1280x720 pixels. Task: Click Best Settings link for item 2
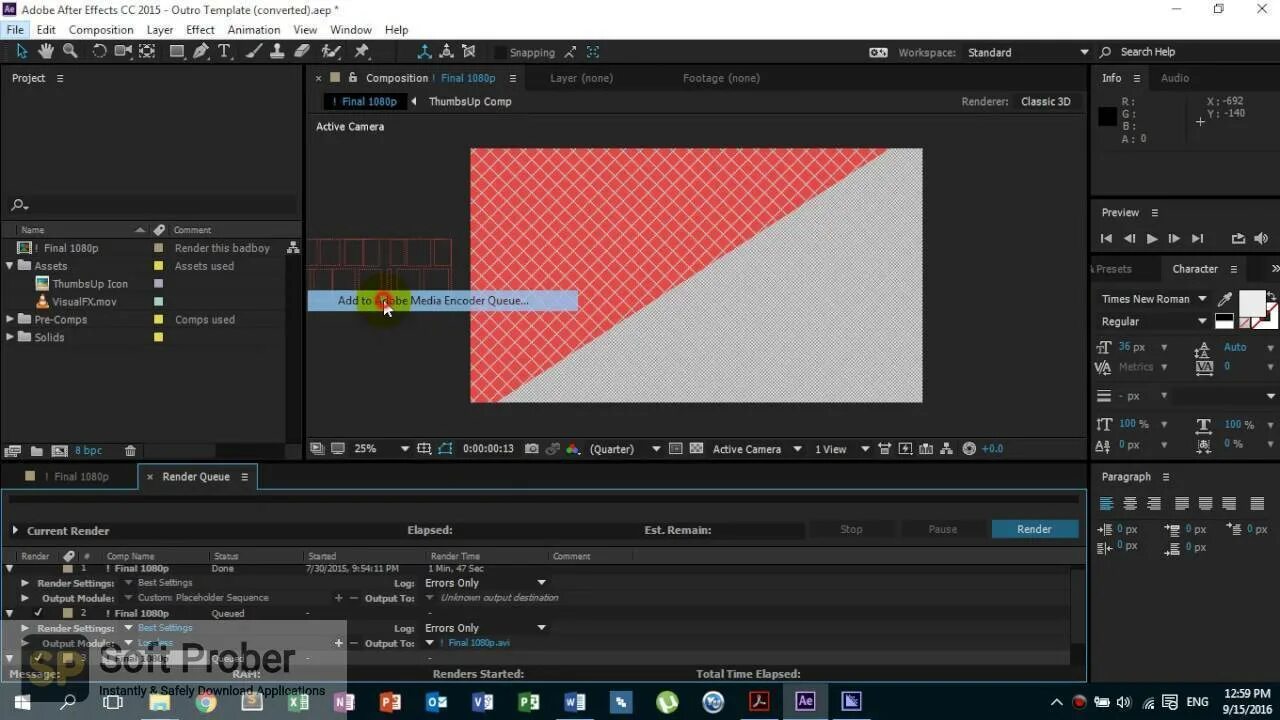click(165, 628)
